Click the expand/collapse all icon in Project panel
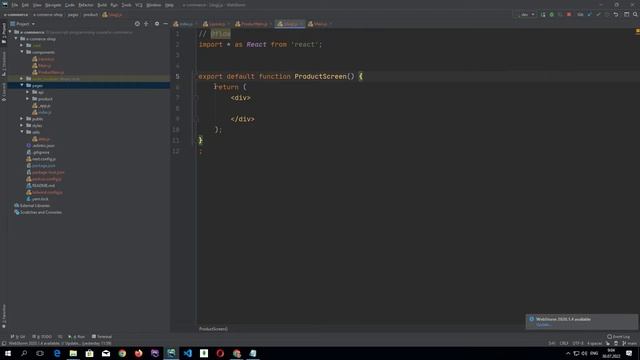The width and height of the screenshot is (640, 360). click(x=146, y=24)
